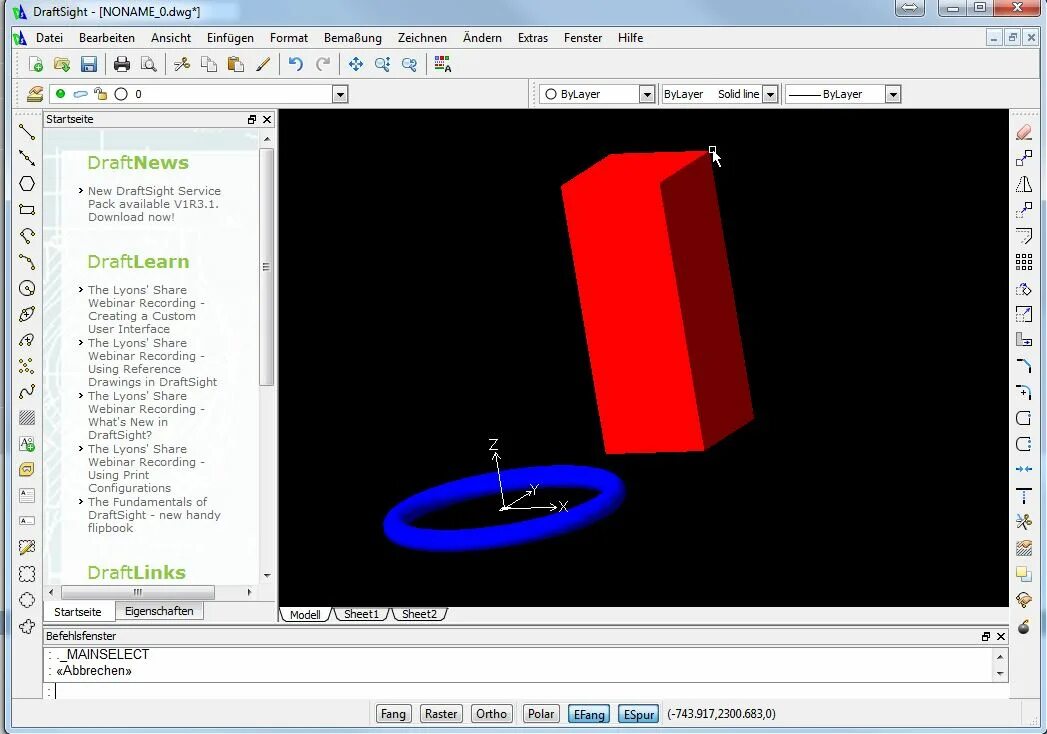Open the Zeichnen menu
The width and height of the screenshot is (1047, 734).
click(x=422, y=38)
